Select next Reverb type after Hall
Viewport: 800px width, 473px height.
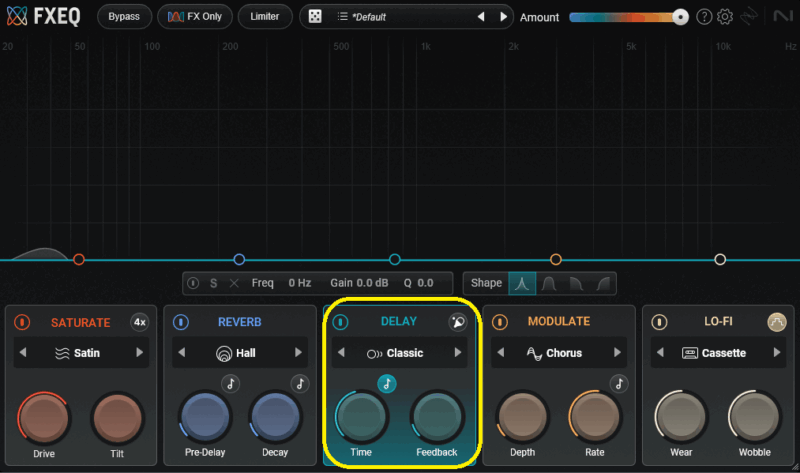point(298,353)
